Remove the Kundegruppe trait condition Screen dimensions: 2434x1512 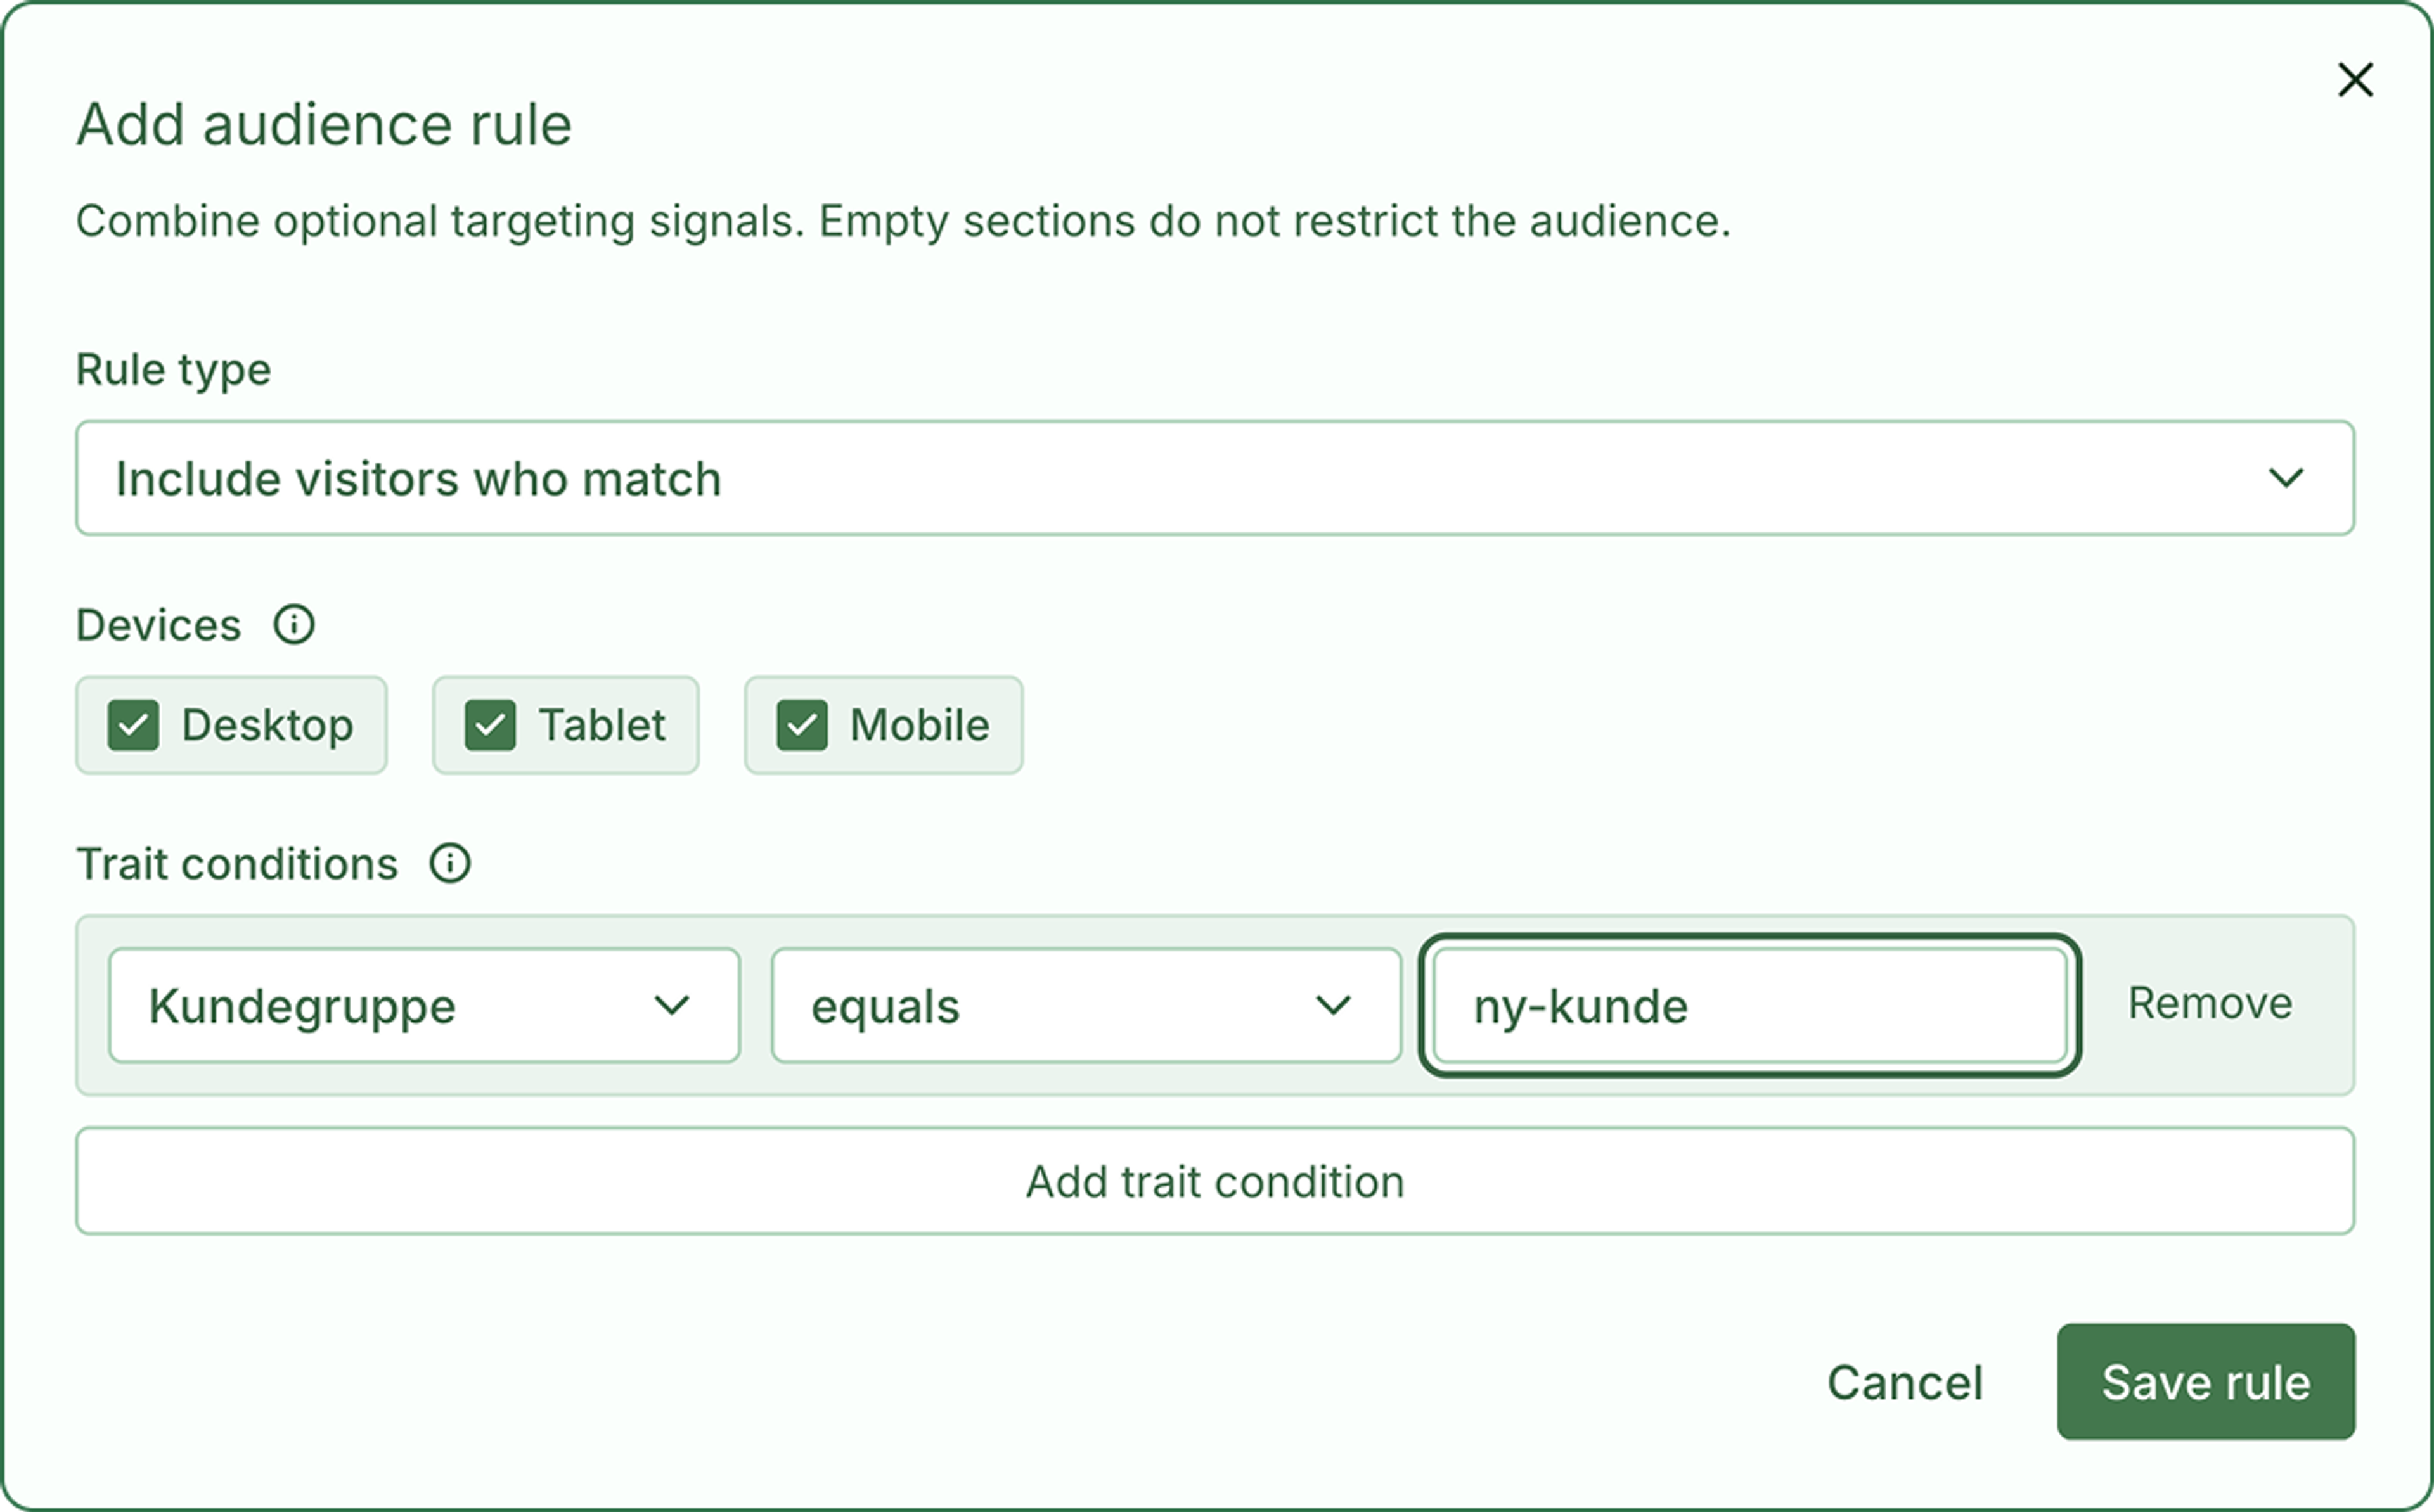[2210, 1003]
